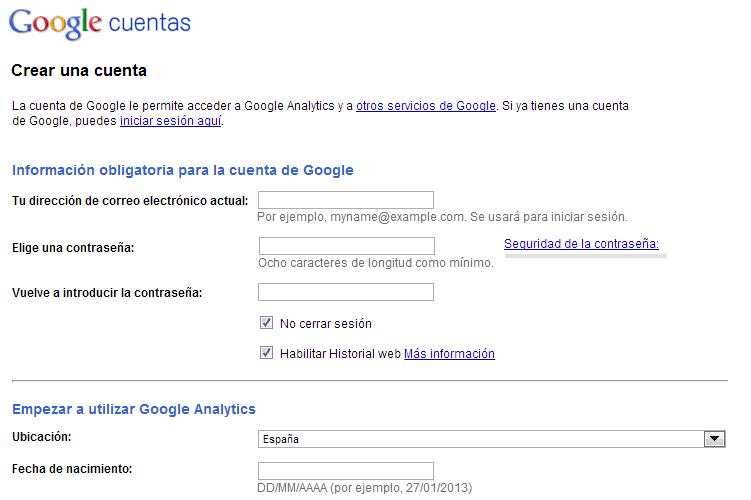Image resolution: width=751 pixels, height=500 pixels.
Task: Click the "Elige una contraseña" password field
Action: (346, 246)
